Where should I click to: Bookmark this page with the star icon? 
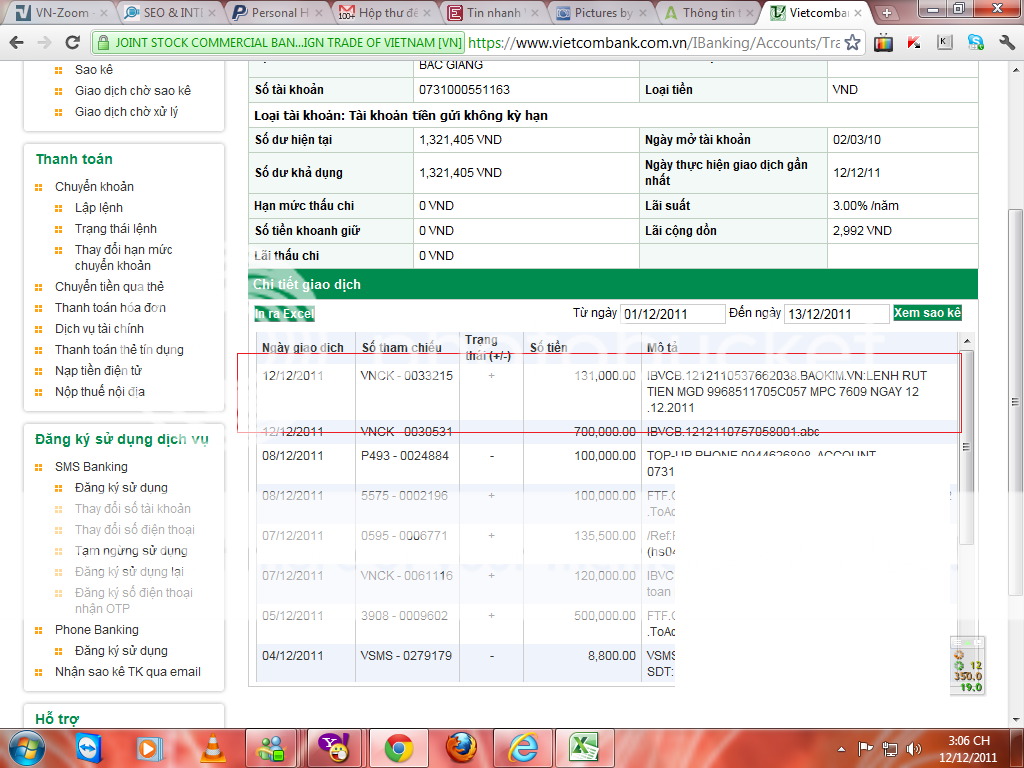pyautogui.click(x=852, y=43)
